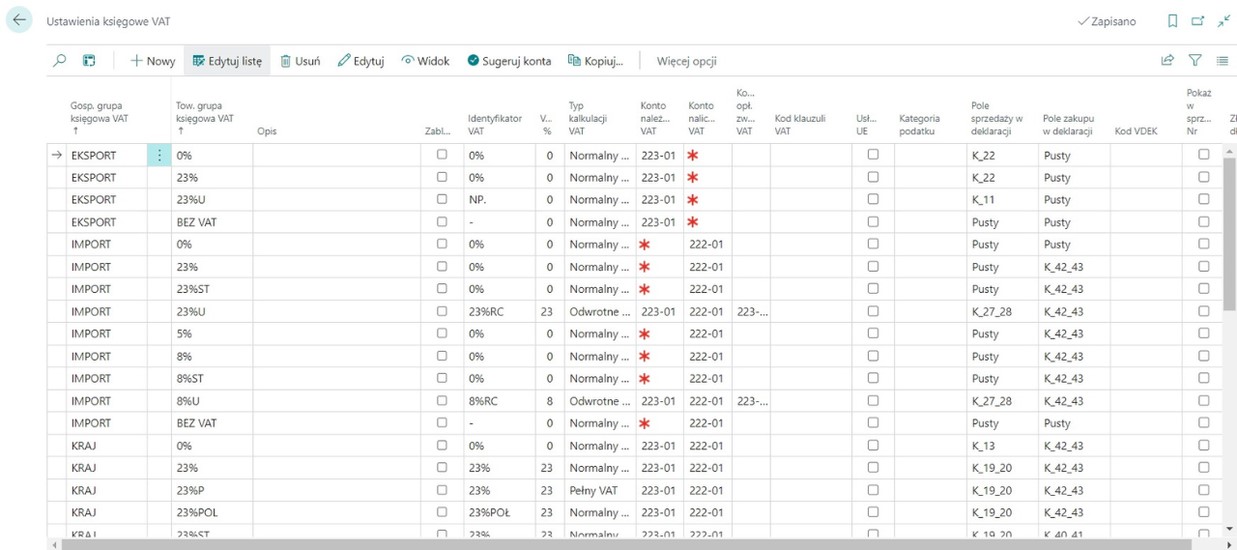
Task: Toggle the FactBox list icon
Action: click(x=1223, y=61)
